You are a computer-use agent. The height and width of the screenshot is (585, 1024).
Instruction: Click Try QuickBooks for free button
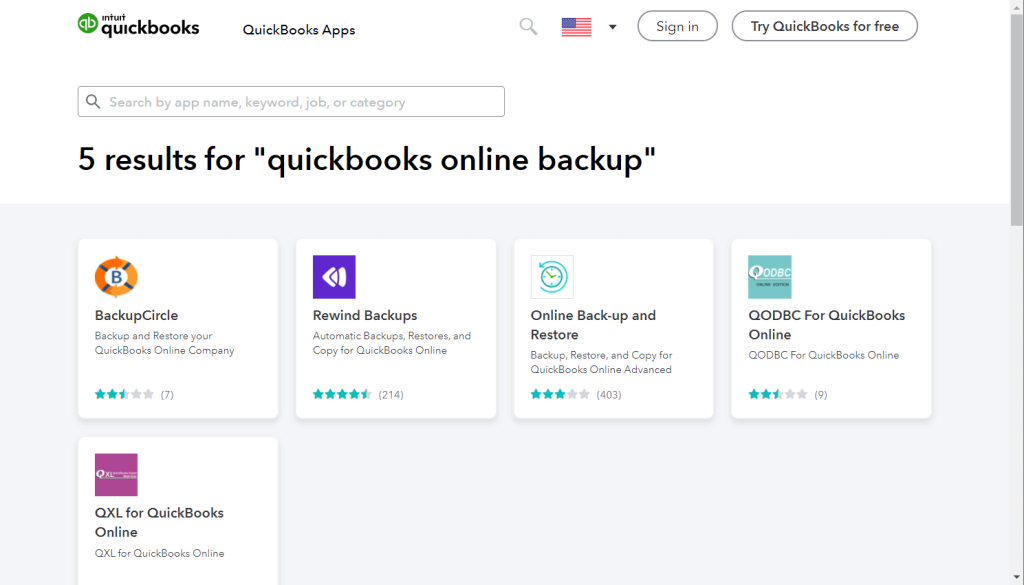[824, 26]
